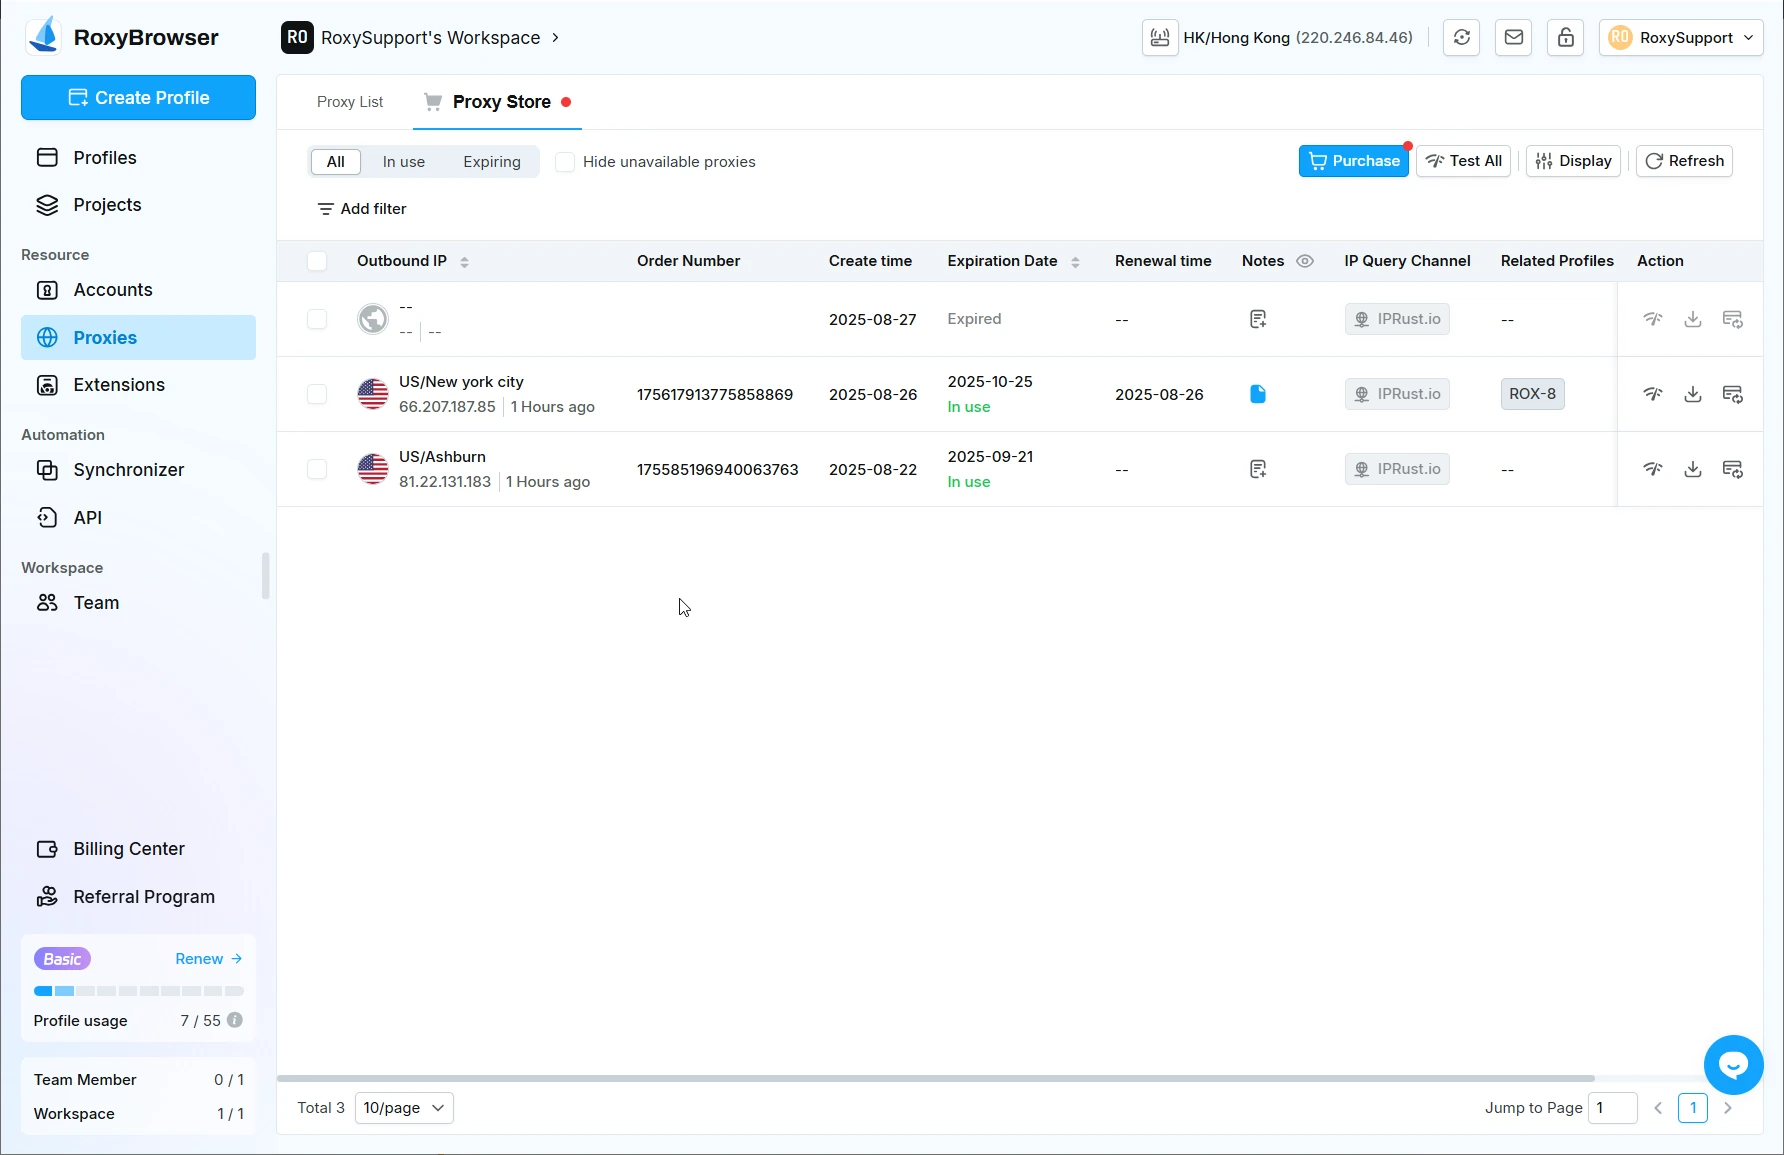Click the mail envelope icon in header

[1513, 38]
